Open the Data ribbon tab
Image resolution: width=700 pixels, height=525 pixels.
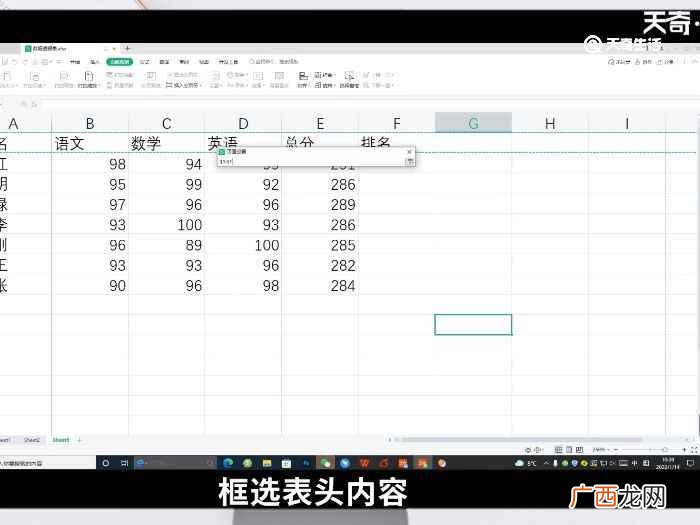click(164, 62)
